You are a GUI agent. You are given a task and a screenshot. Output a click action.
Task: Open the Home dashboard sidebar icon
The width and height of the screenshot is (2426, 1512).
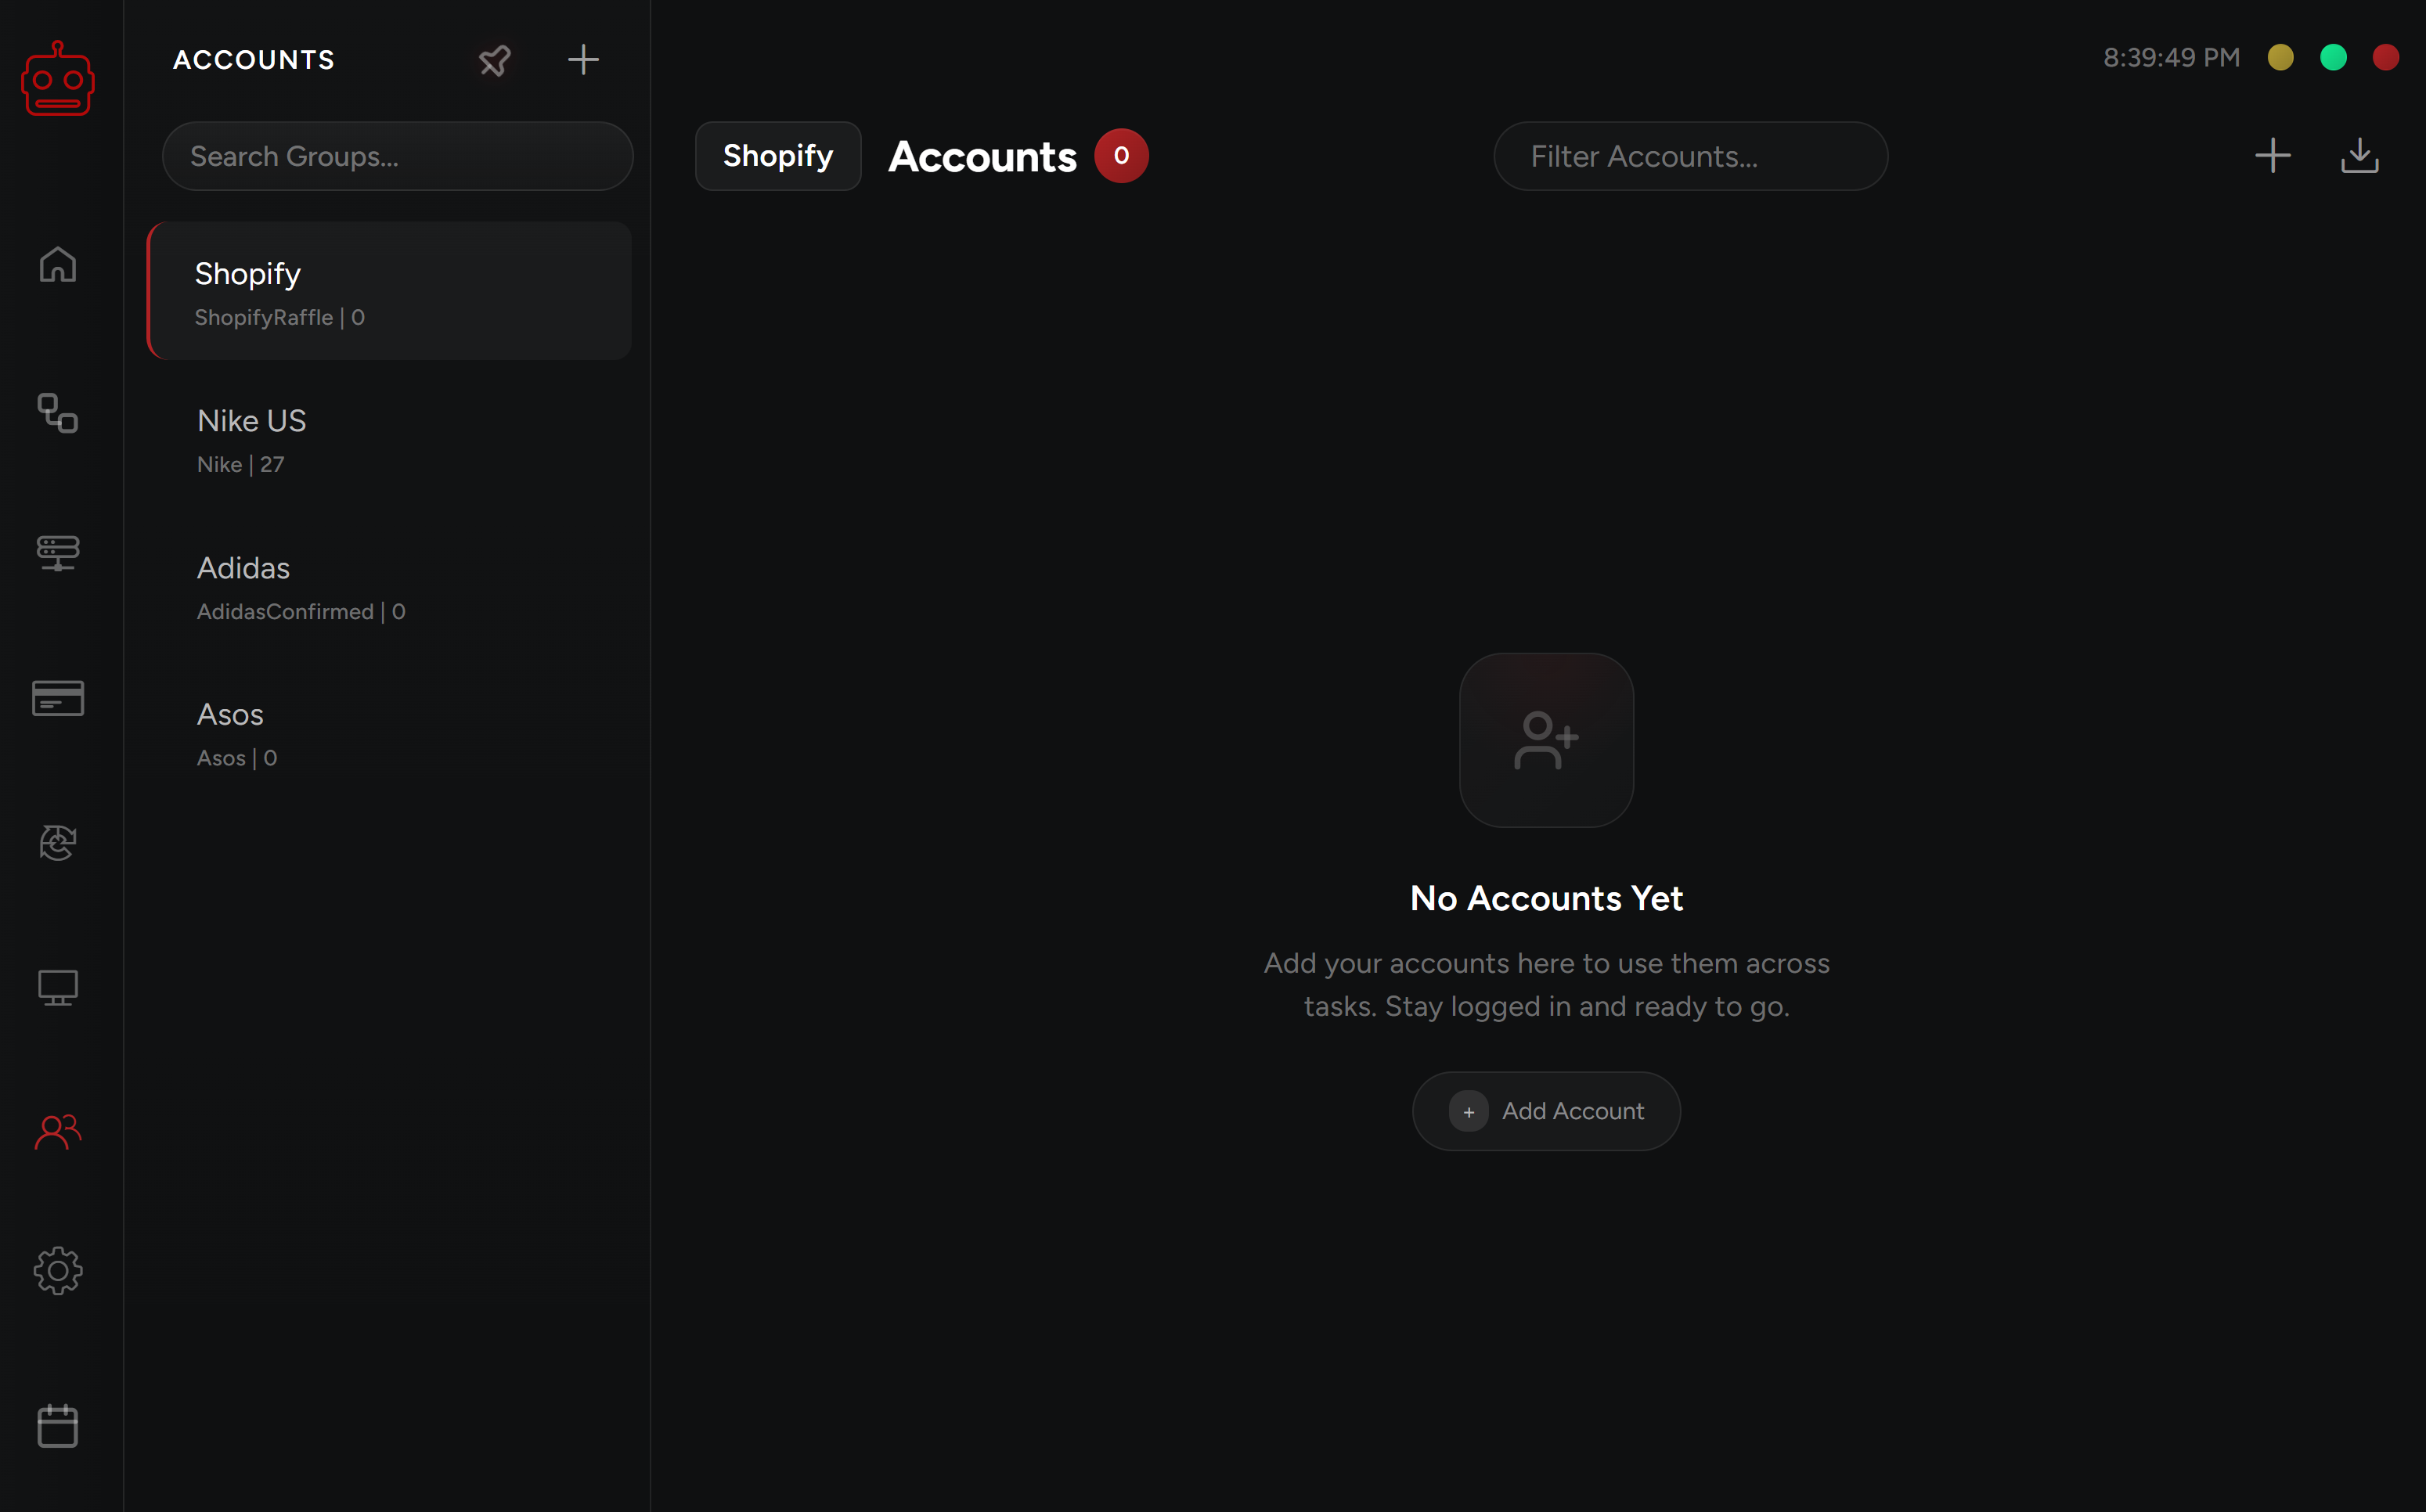pyautogui.click(x=58, y=265)
